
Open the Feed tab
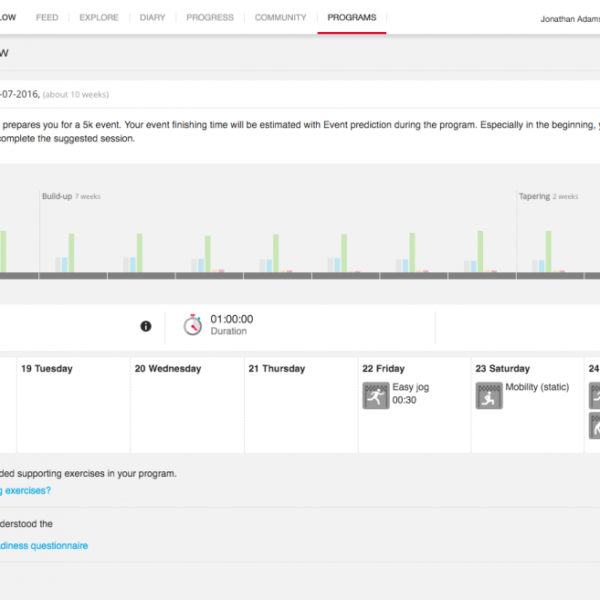[x=47, y=18]
